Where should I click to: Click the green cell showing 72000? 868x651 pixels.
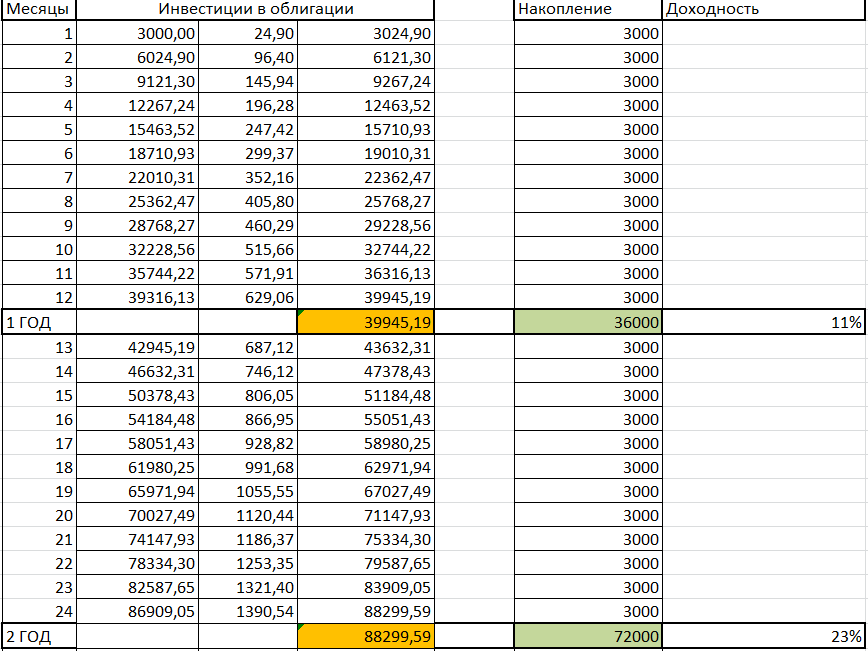[x=588, y=636]
